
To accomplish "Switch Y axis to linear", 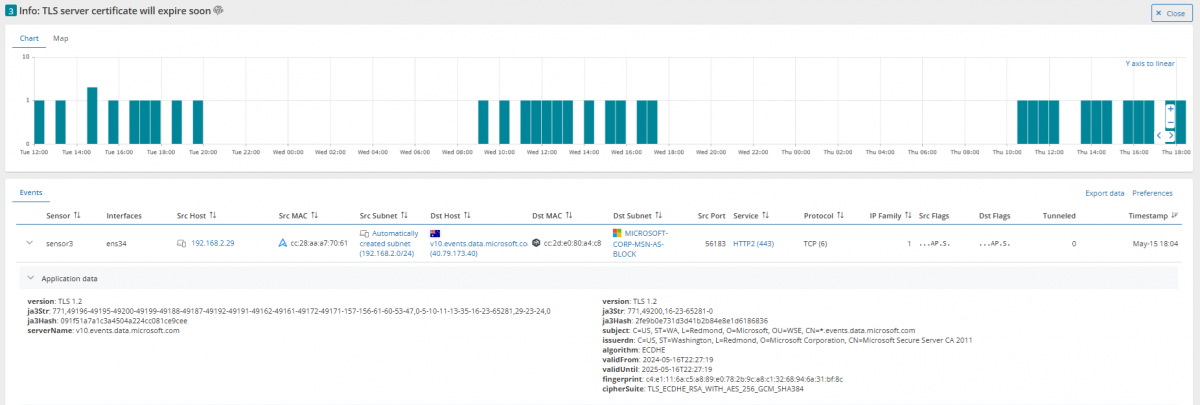I will pyautogui.click(x=1150, y=63).
